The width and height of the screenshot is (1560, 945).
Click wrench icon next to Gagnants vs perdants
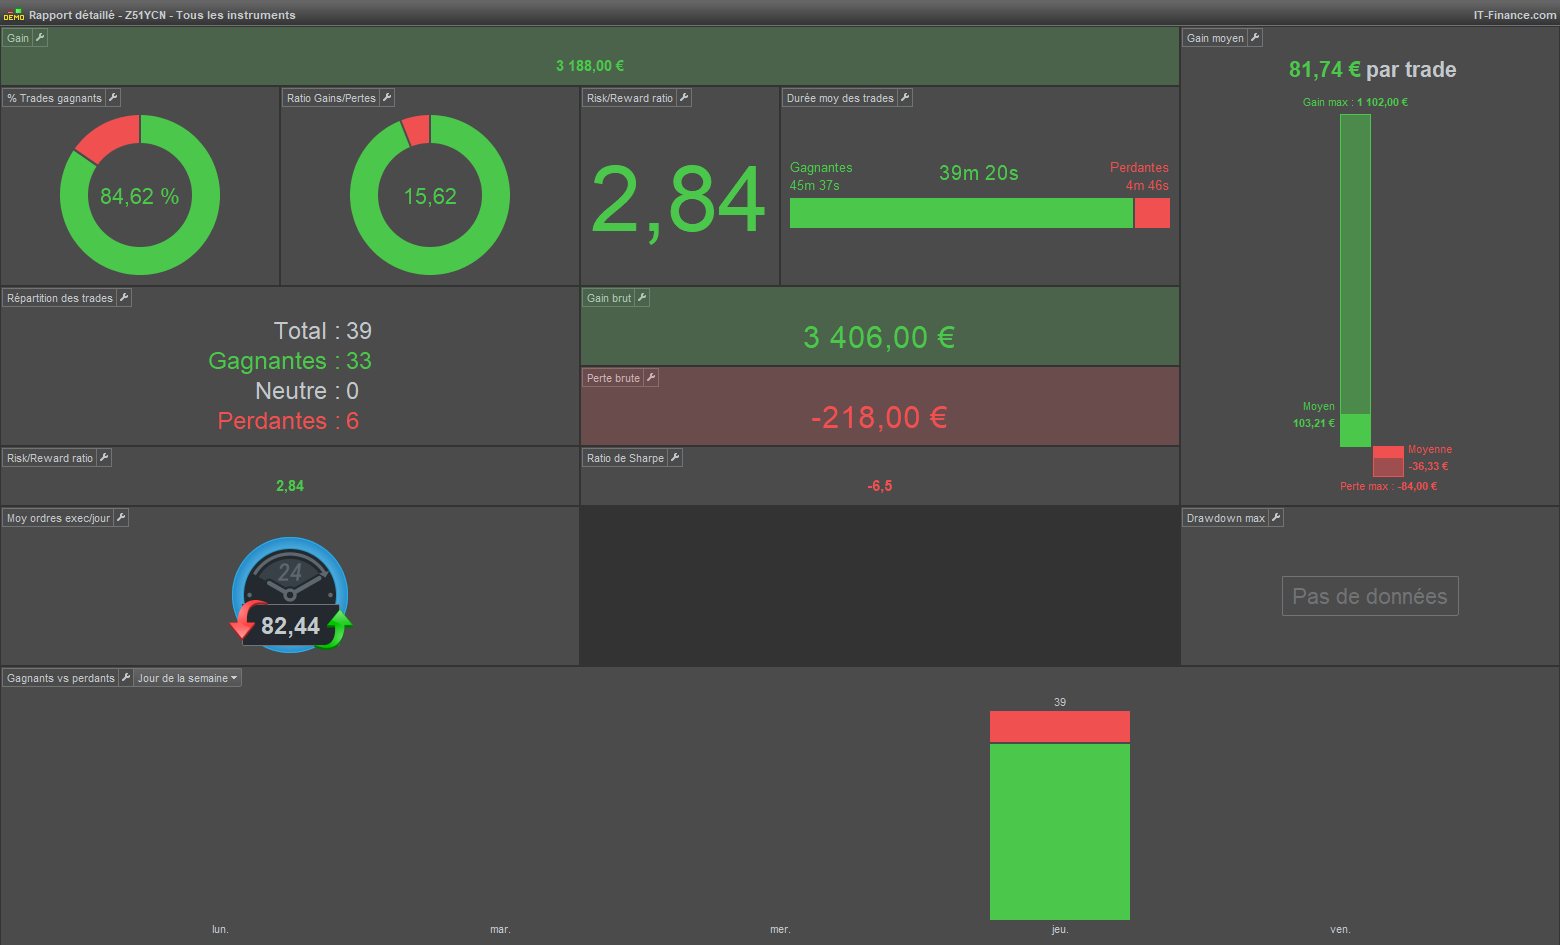[126, 678]
